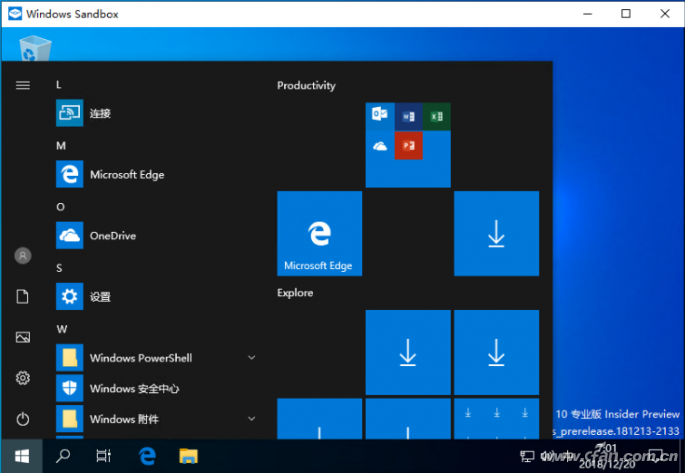Expand the Start menu hamburger navigation
The image size is (685, 473).
tap(23, 85)
